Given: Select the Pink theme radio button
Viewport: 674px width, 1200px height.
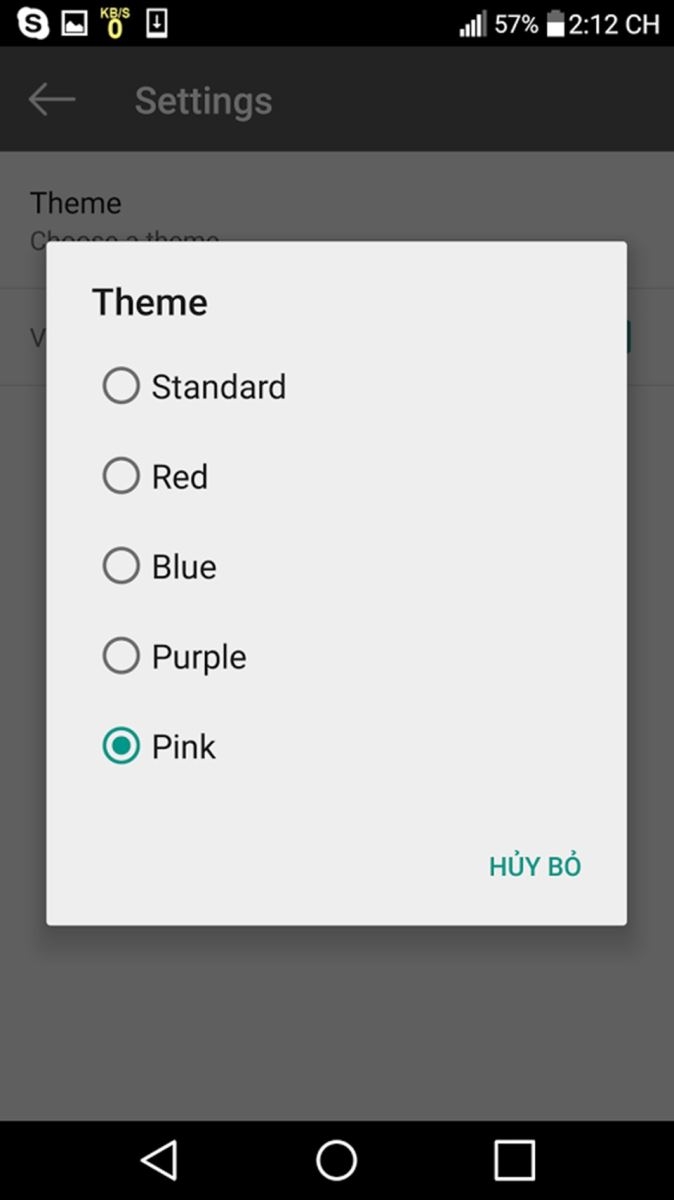Looking at the screenshot, I should (x=121, y=746).
